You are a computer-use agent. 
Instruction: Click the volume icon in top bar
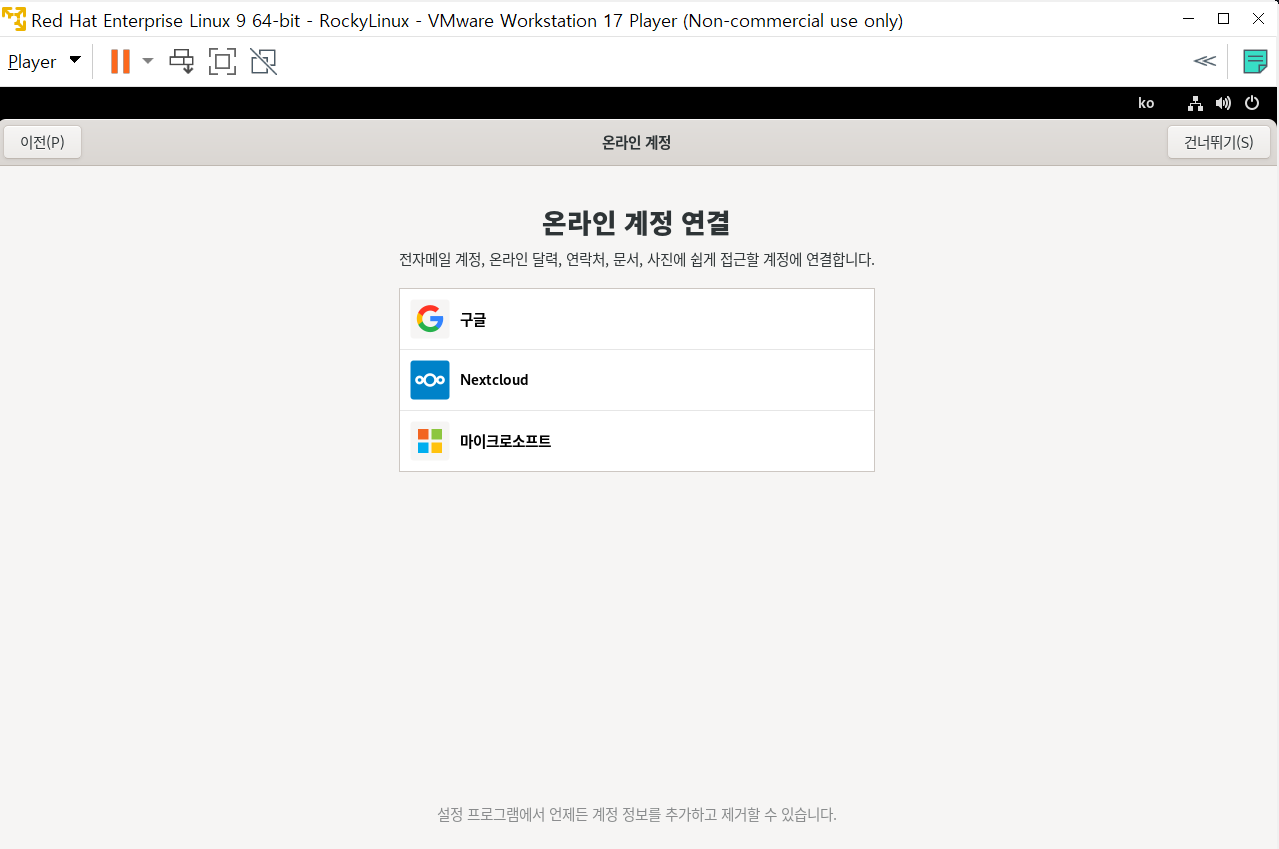1223,103
